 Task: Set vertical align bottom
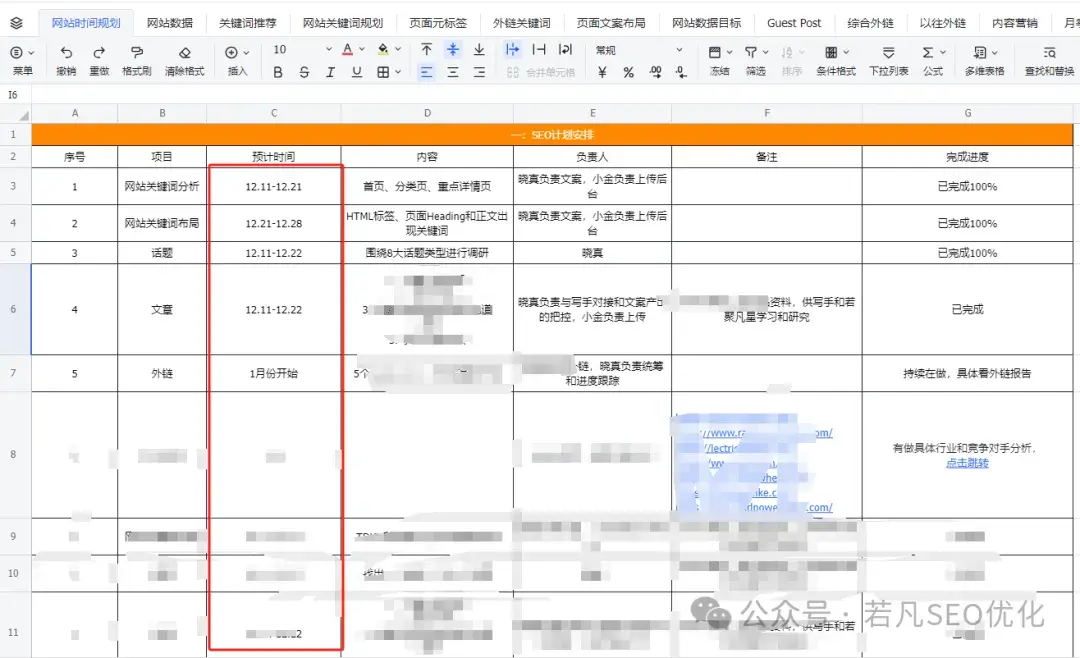point(479,50)
